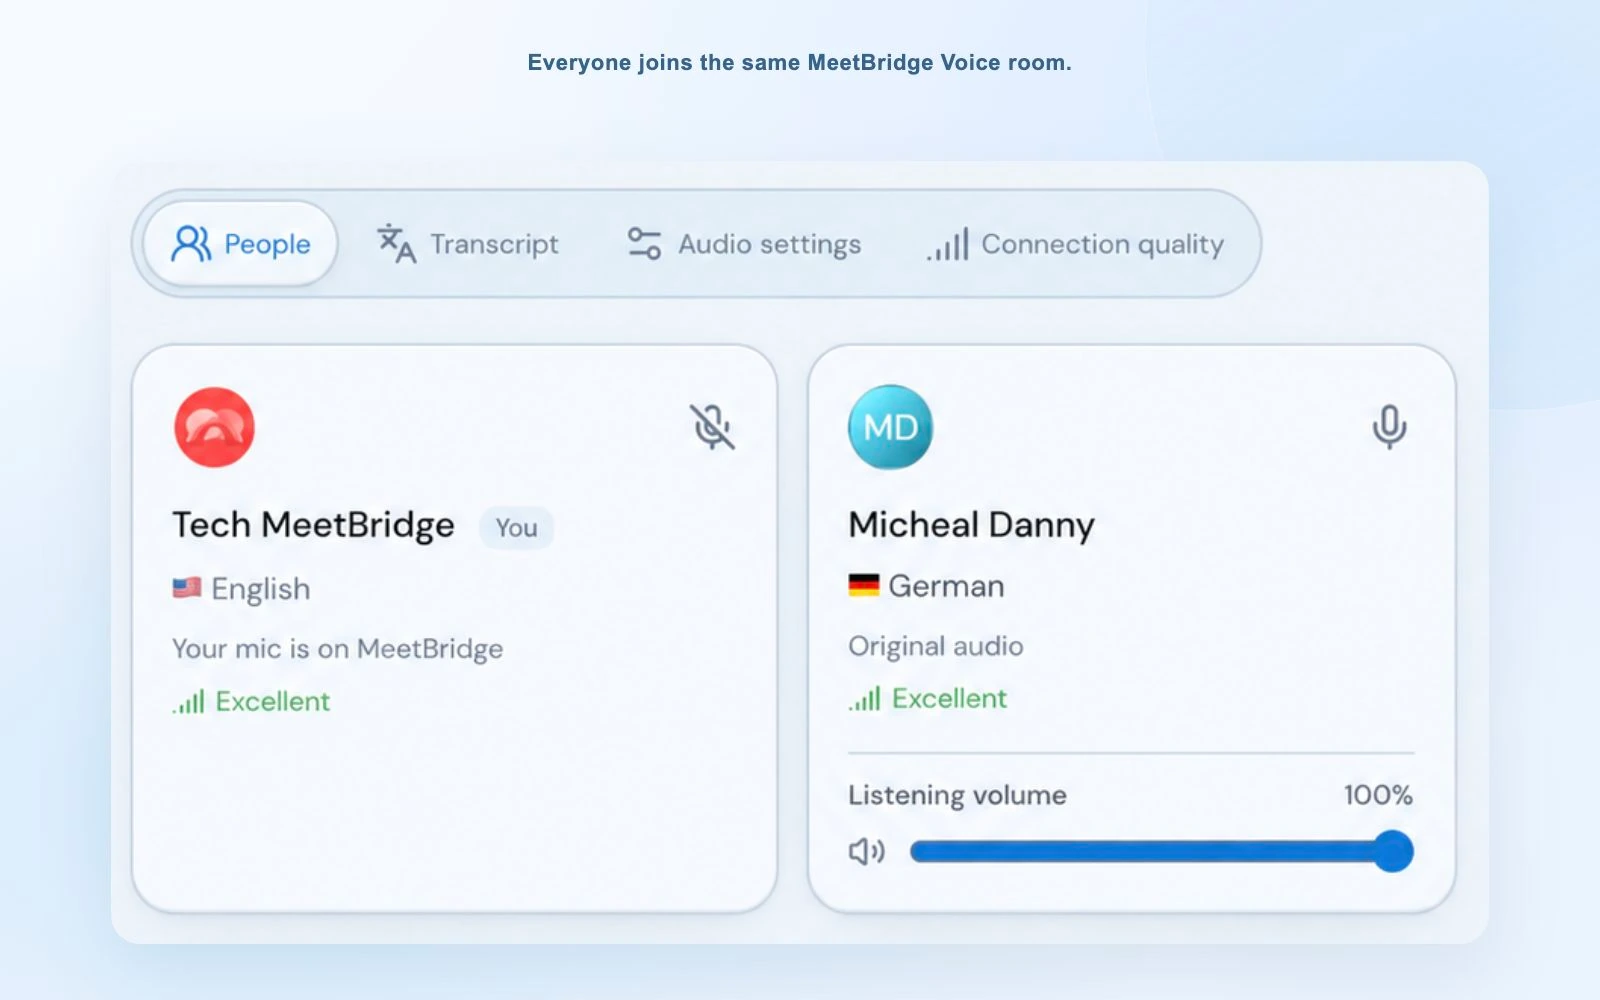Open the Connection quality tab
Screen dimensions: 1600x1000
tap(1075, 244)
